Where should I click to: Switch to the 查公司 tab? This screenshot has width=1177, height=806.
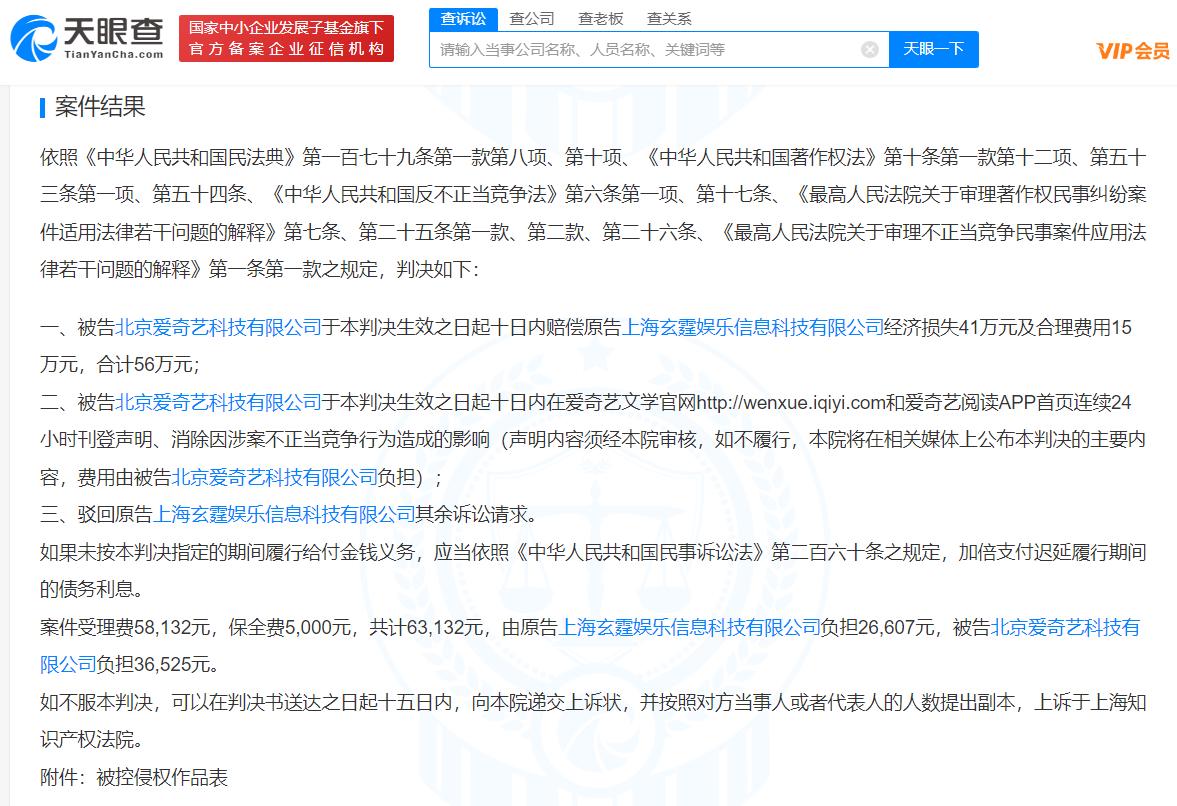[531, 19]
